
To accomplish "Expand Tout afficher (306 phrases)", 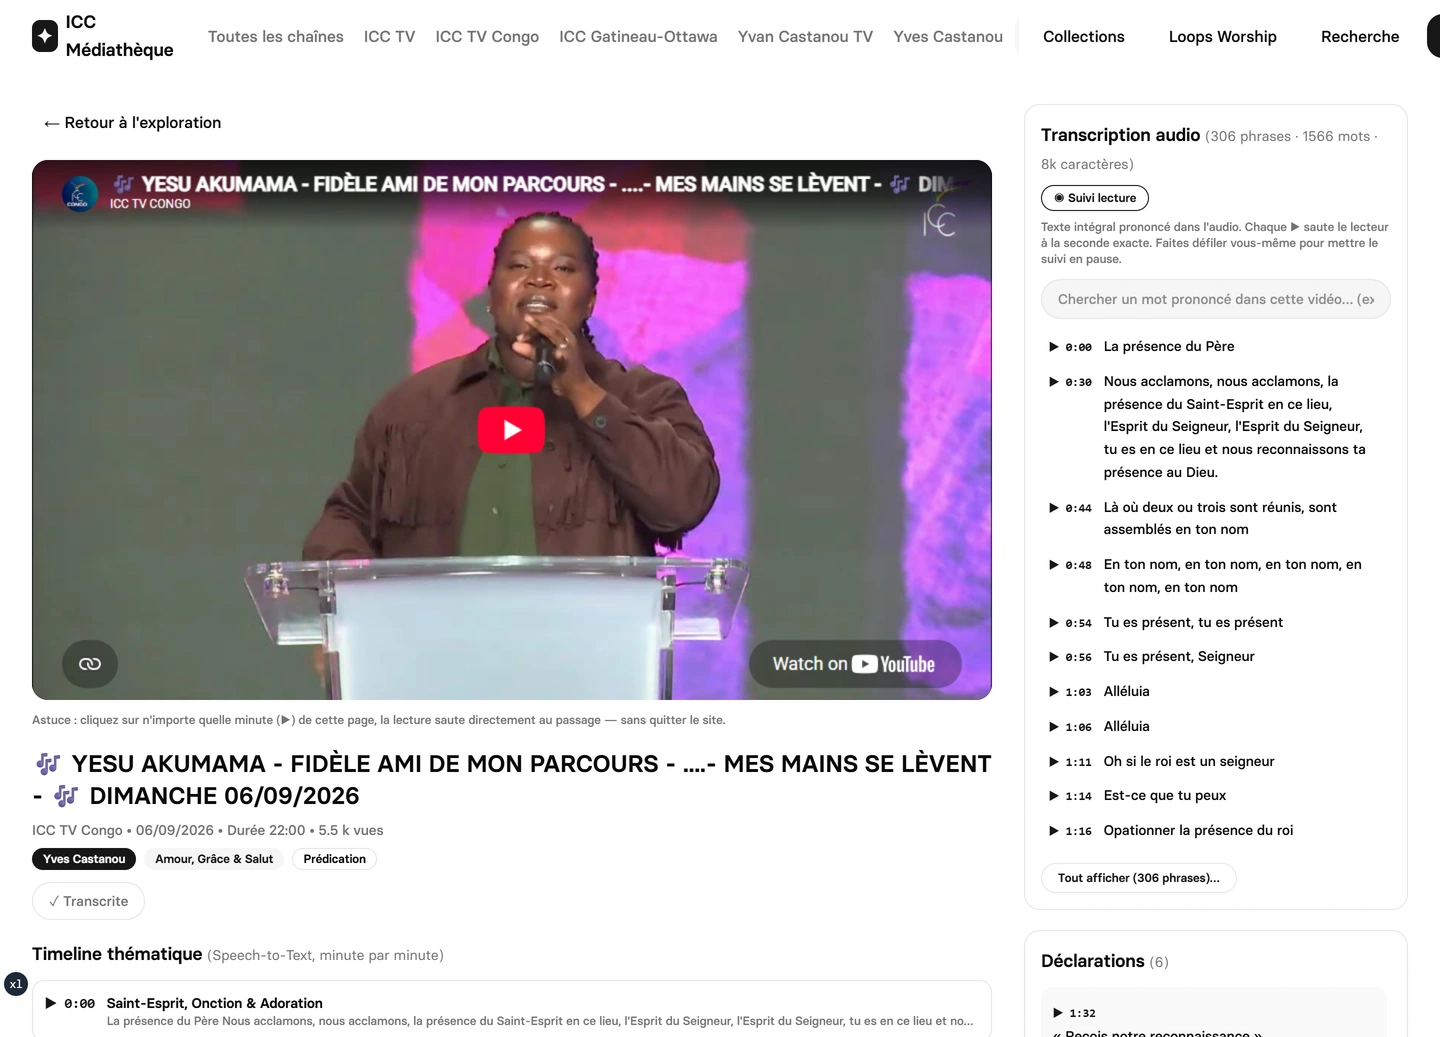I will click(1139, 878).
